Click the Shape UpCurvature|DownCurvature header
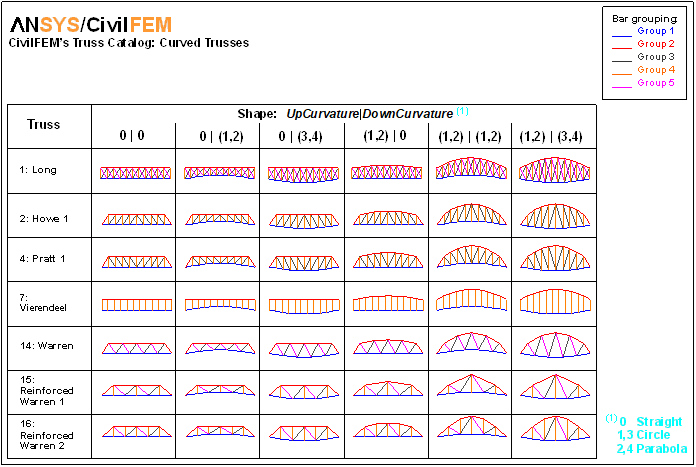 coord(336,113)
